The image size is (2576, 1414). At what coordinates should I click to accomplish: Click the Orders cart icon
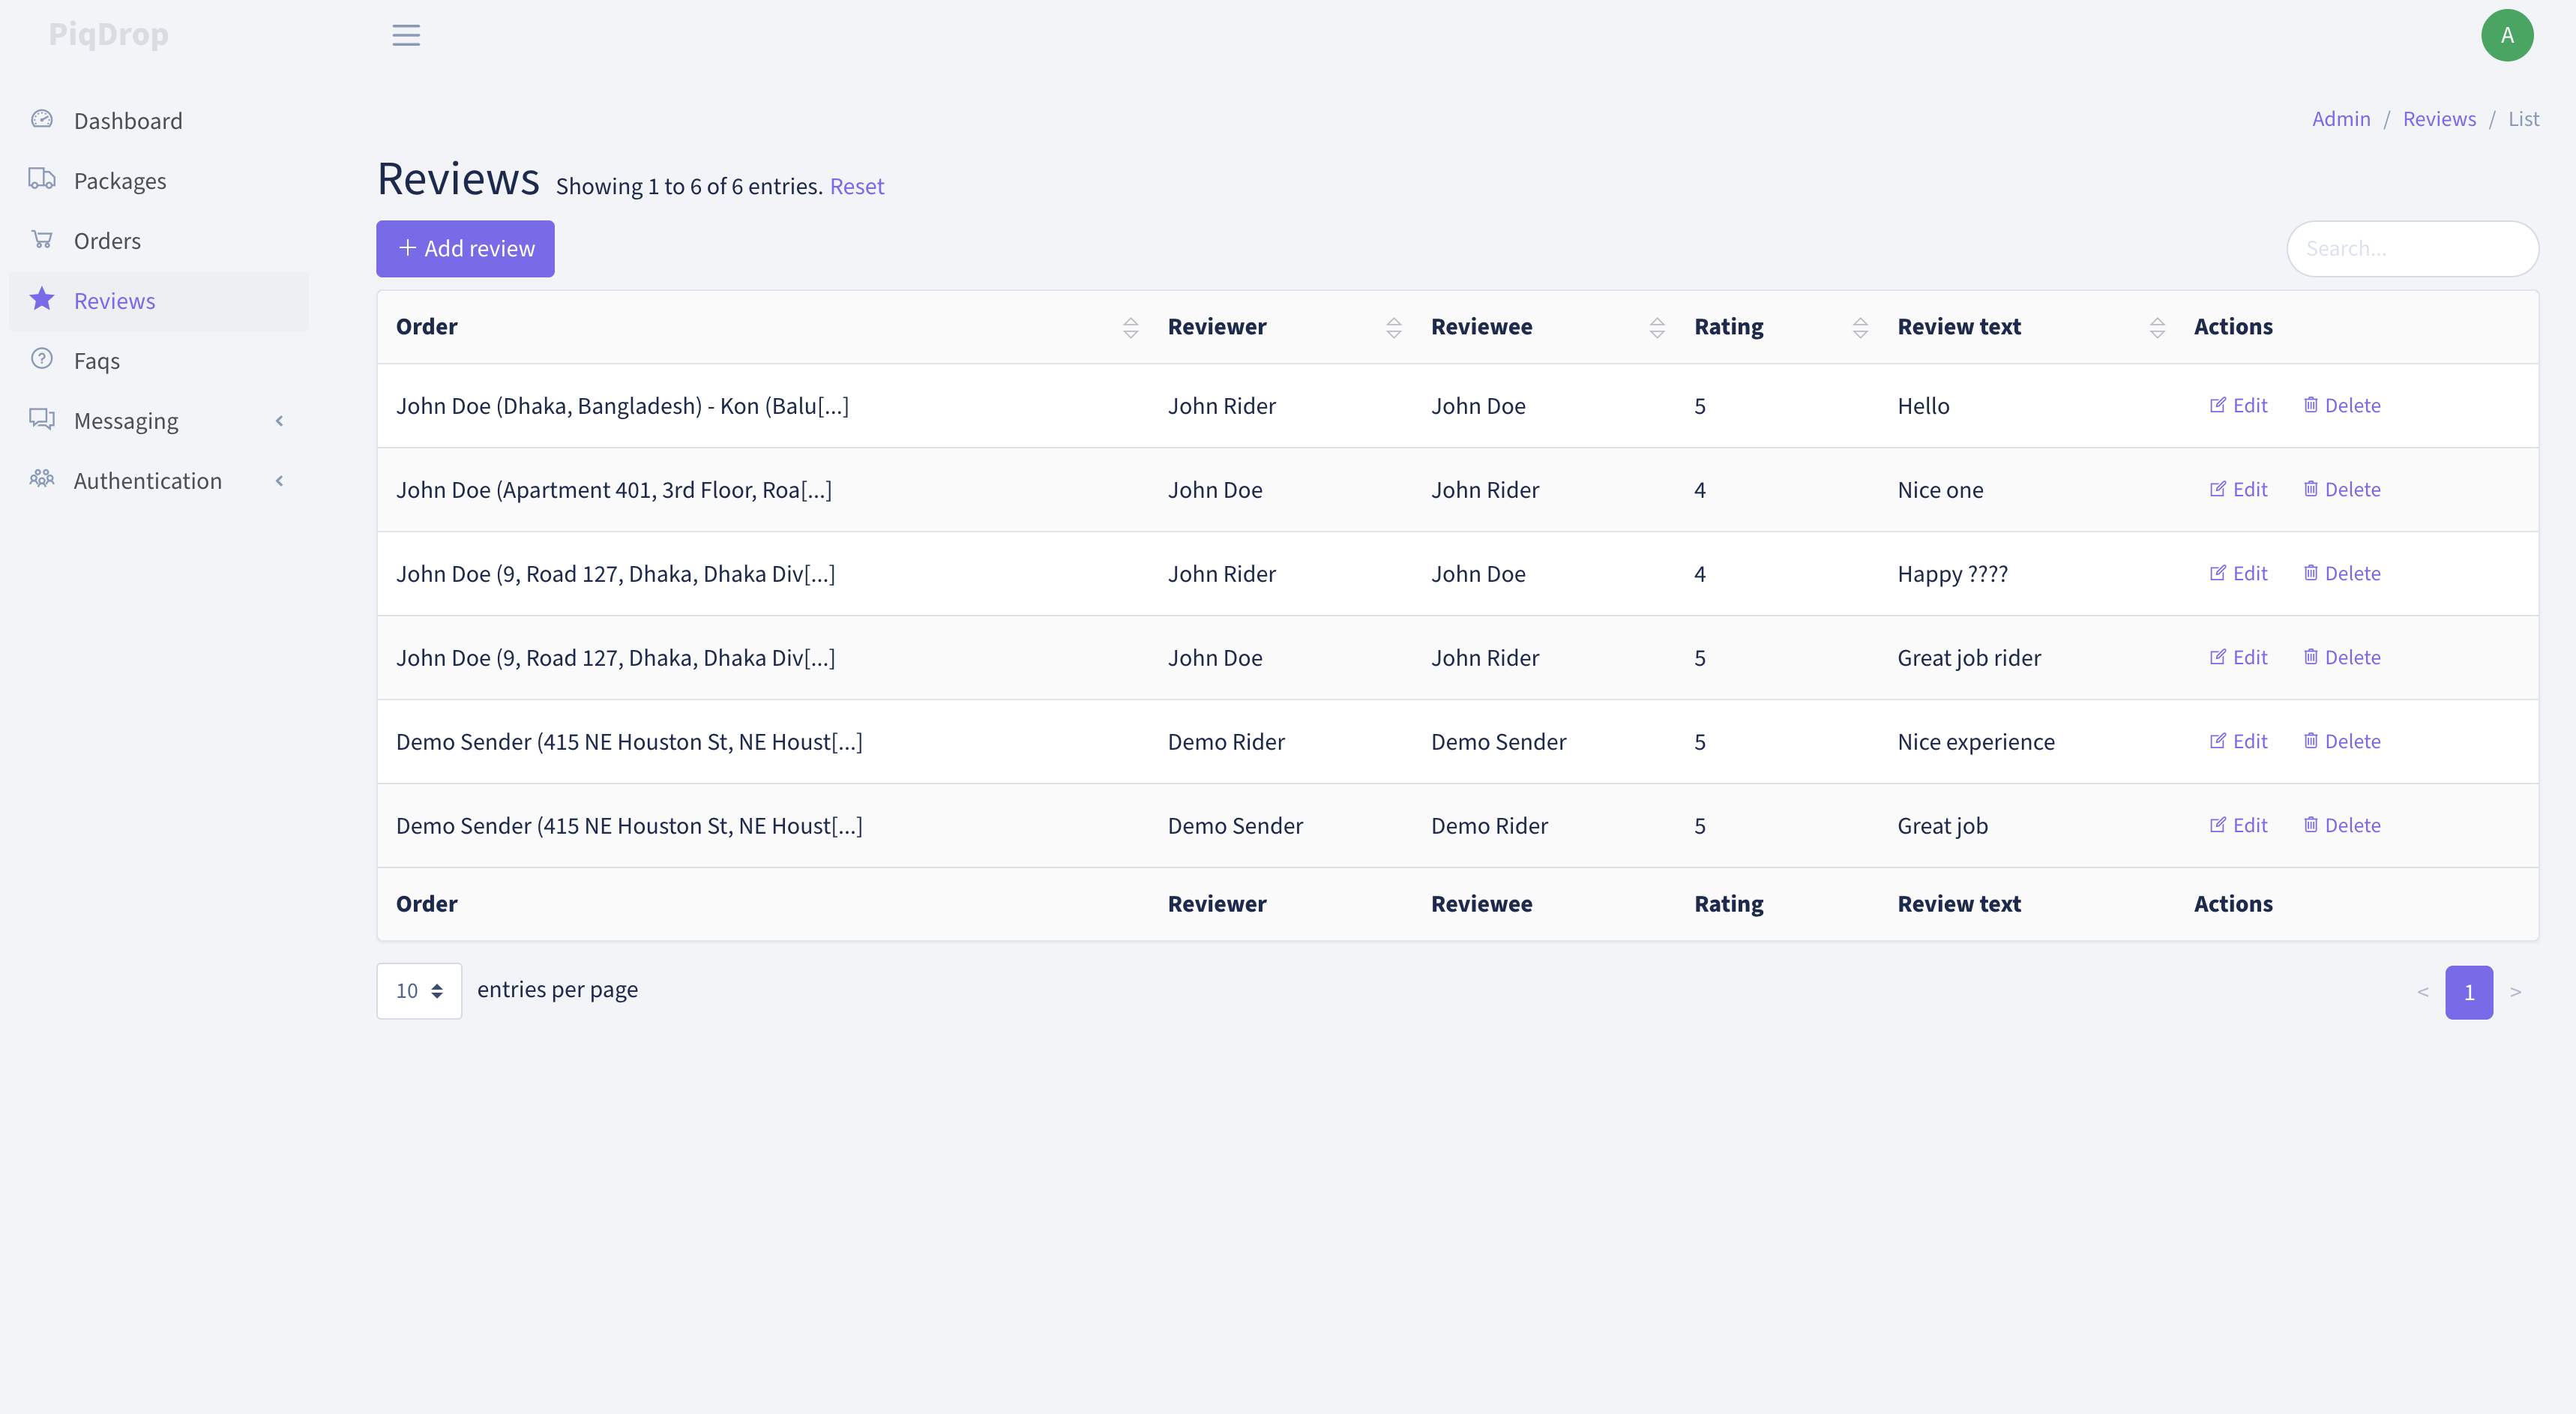click(x=42, y=239)
